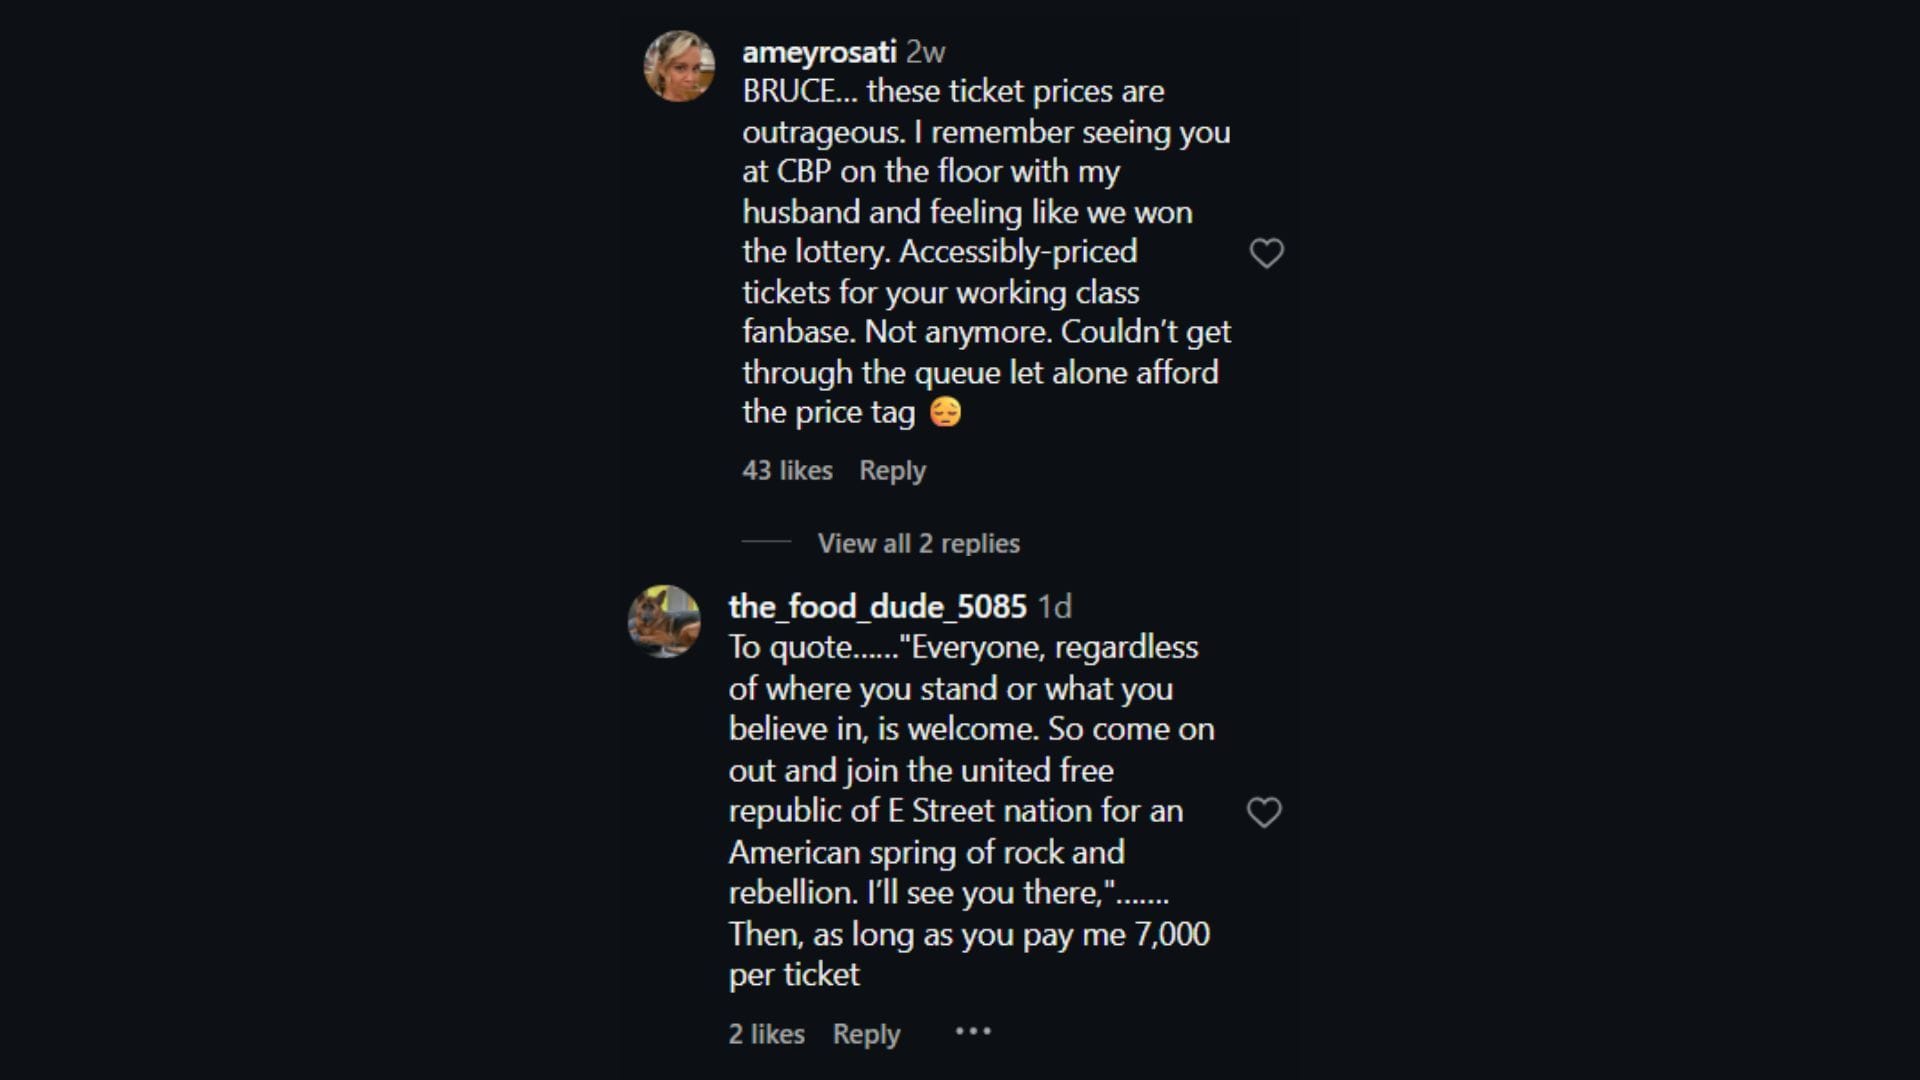Select the username the_food_dude_5085
1920x1080 pixels.
(876, 605)
